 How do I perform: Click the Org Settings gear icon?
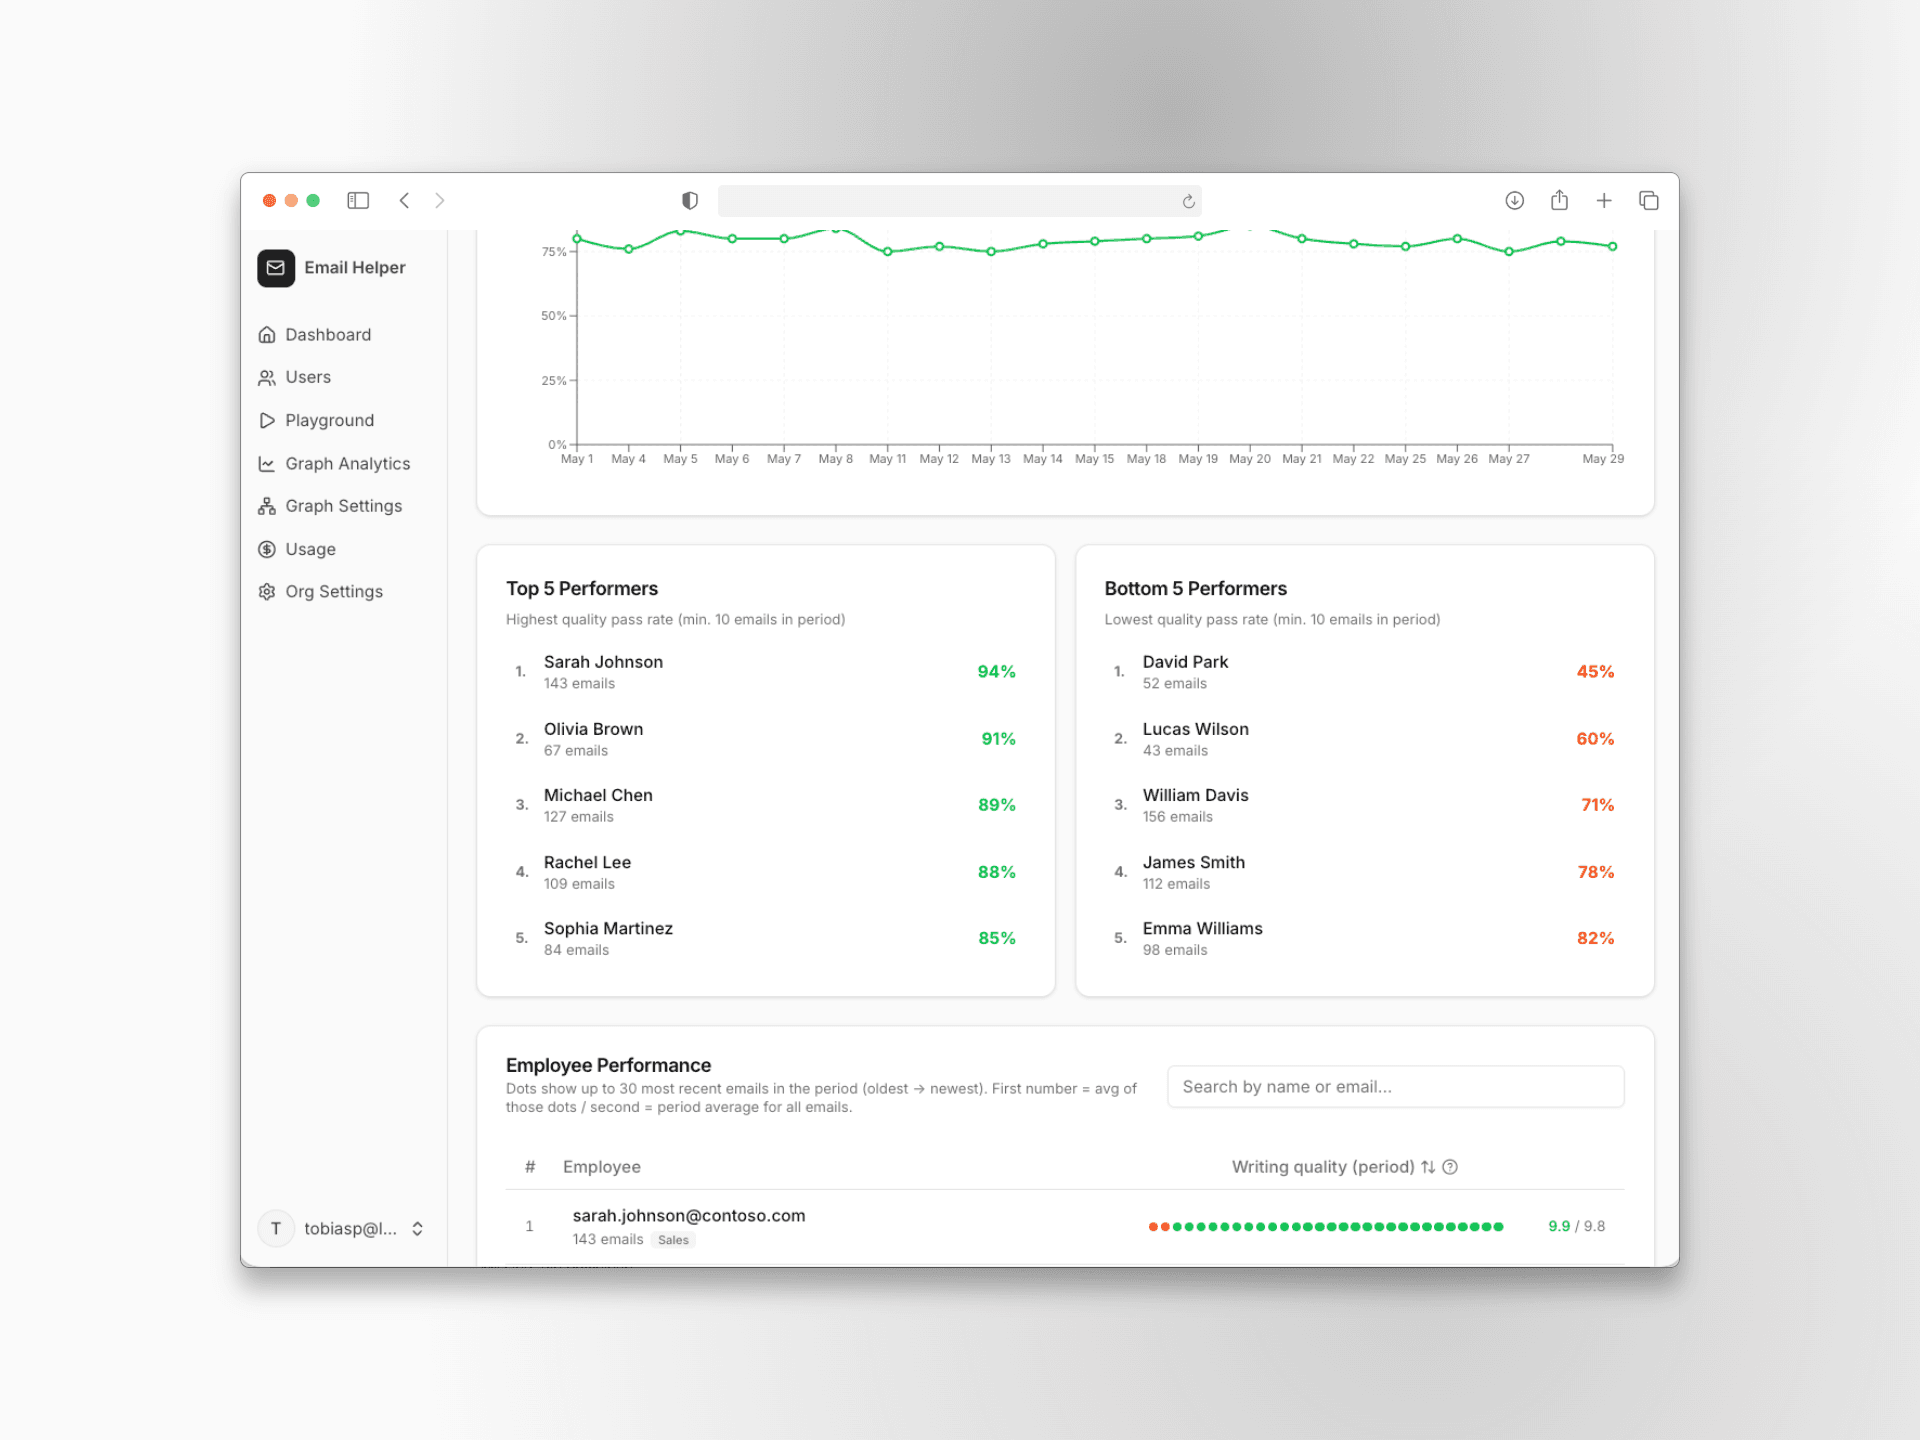267,592
